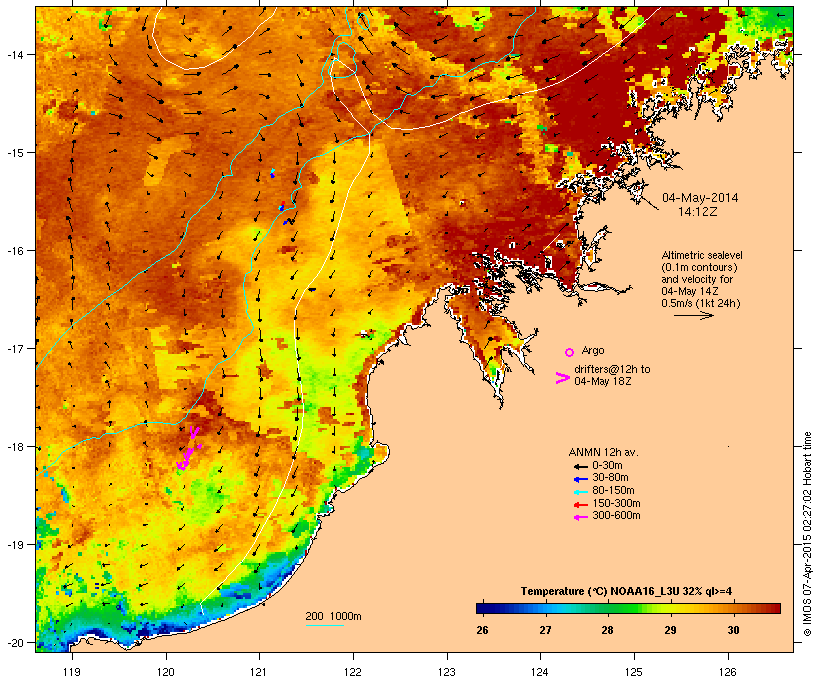The width and height of the screenshot is (820, 680).
Task: Click the longitude axis label 119
Action: [72, 672]
